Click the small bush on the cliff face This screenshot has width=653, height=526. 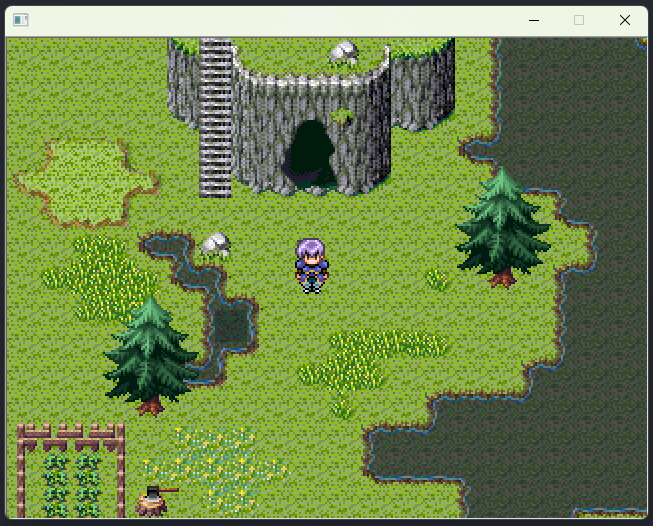tap(342, 116)
